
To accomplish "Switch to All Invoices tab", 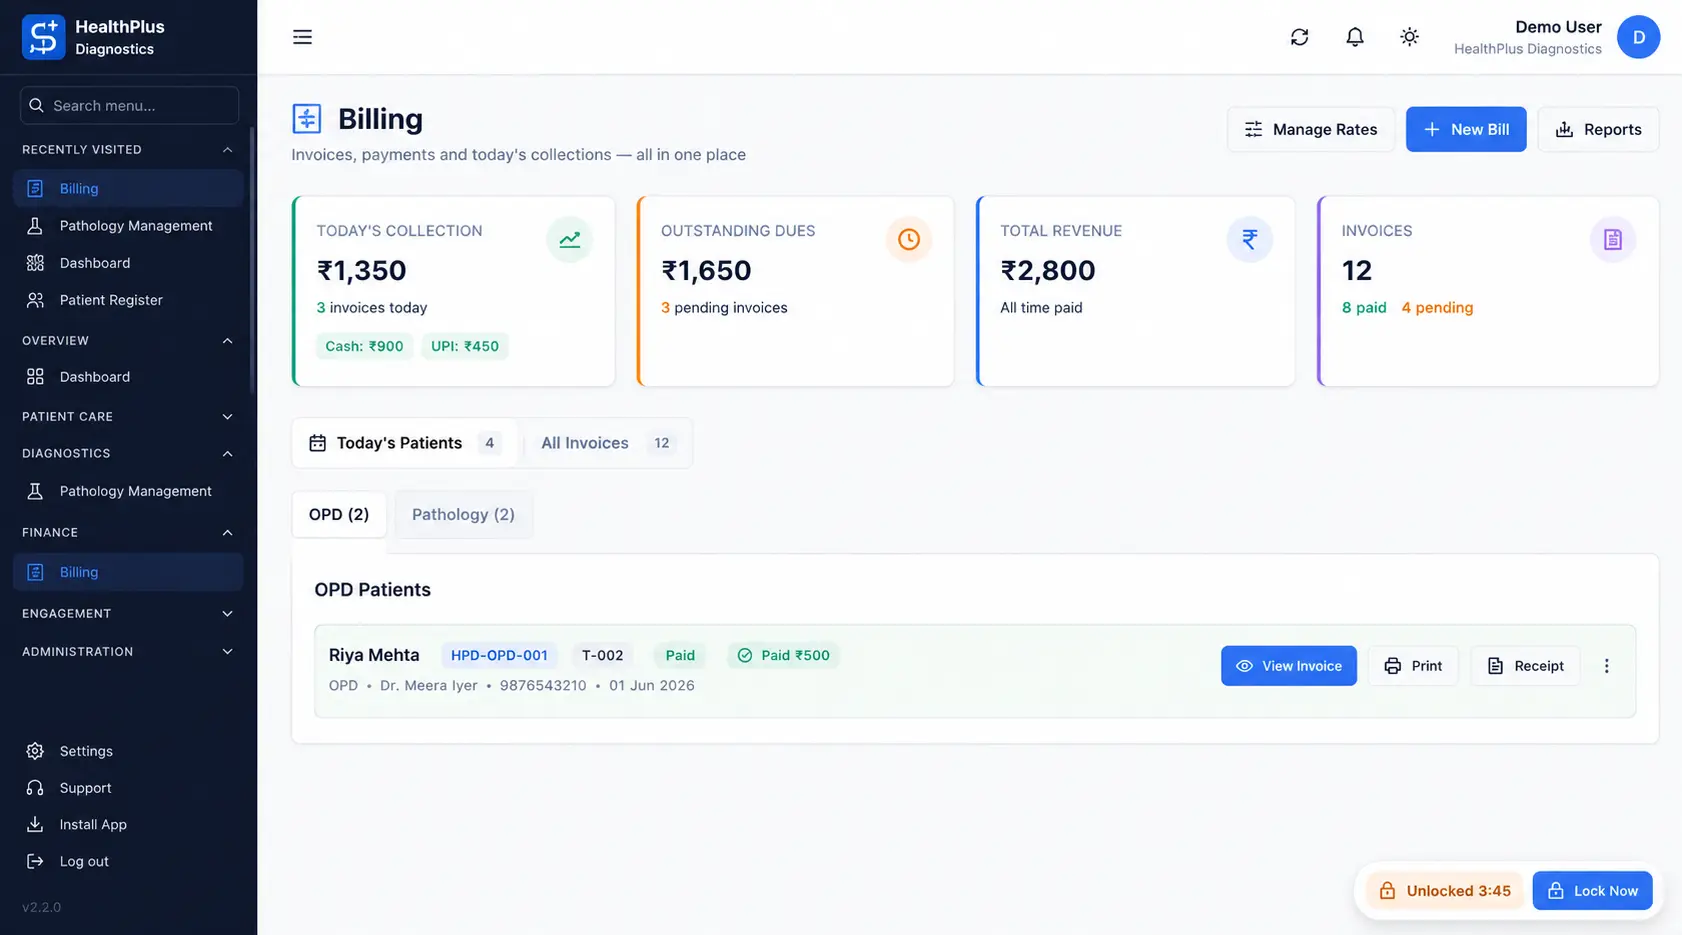I will pyautogui.click(x=607, y=443).
